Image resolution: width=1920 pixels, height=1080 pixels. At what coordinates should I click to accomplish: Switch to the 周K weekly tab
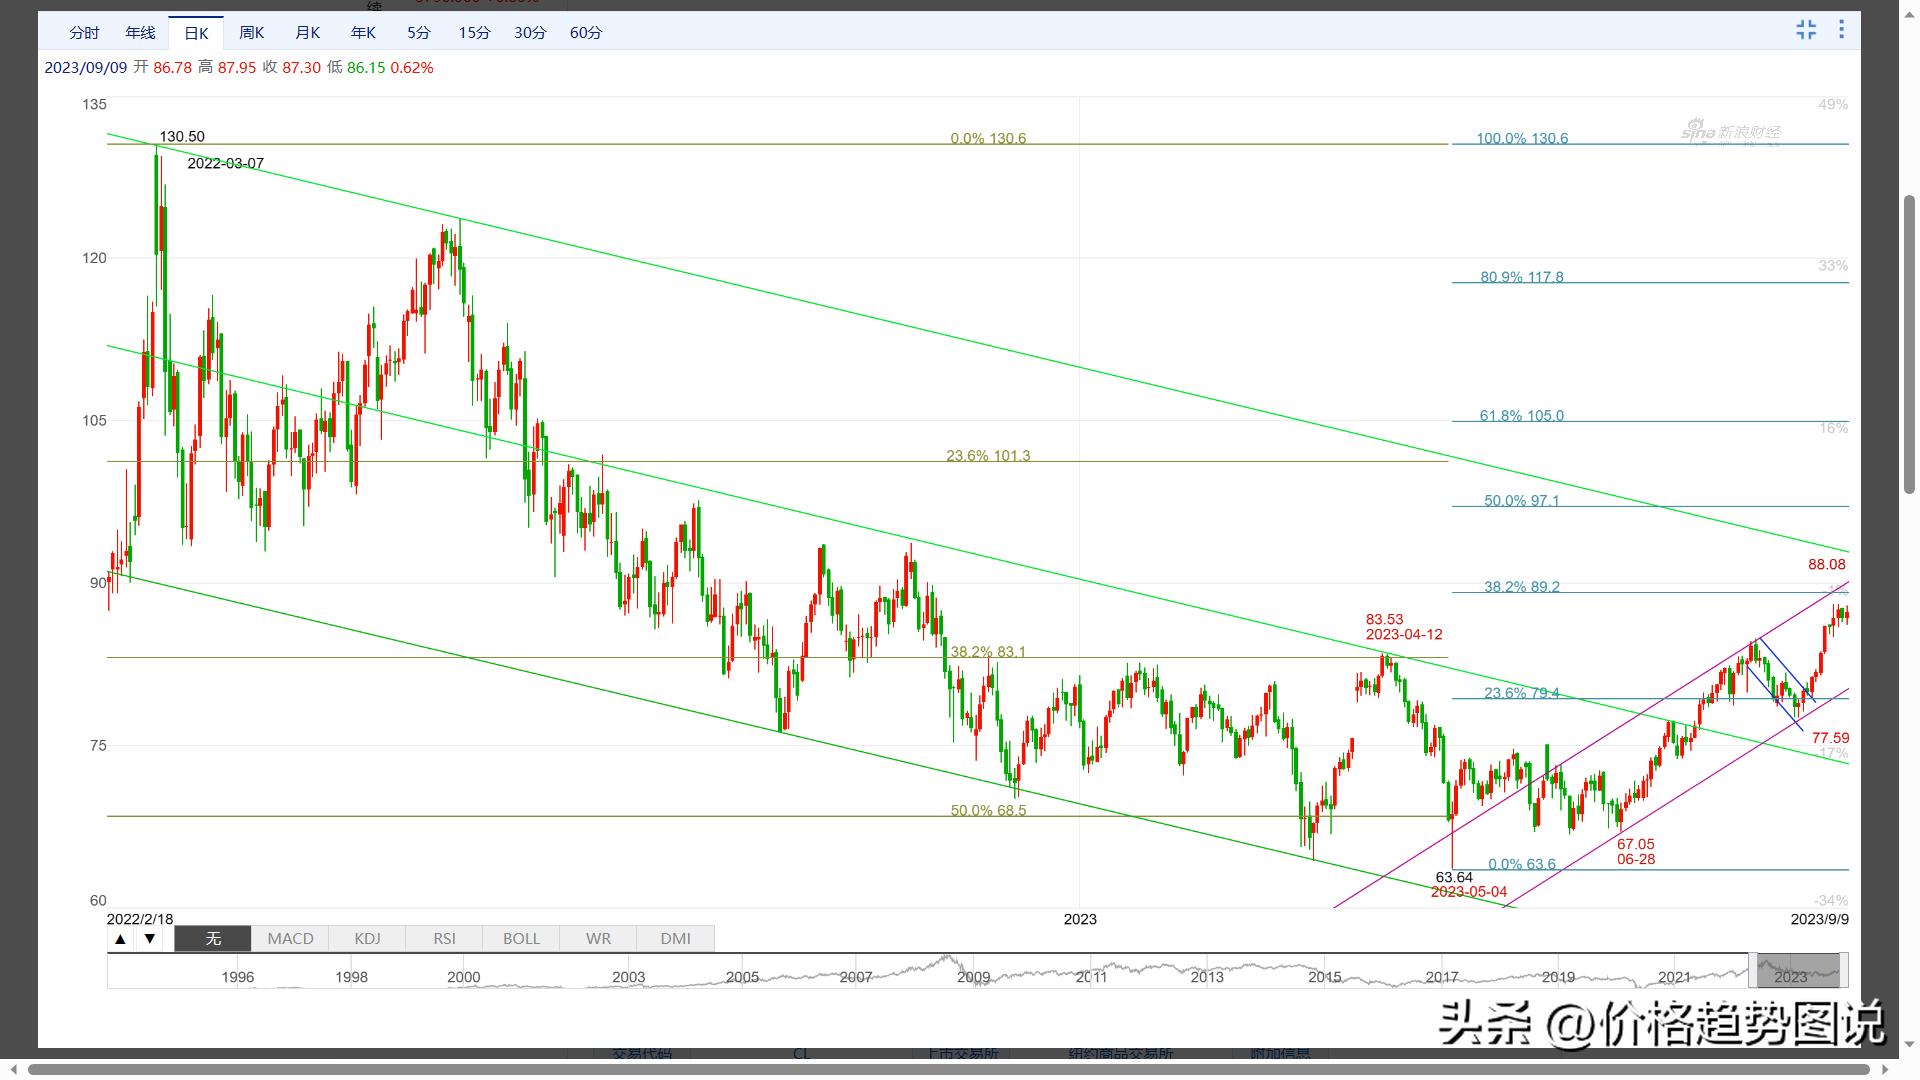[x=252, y=33]
